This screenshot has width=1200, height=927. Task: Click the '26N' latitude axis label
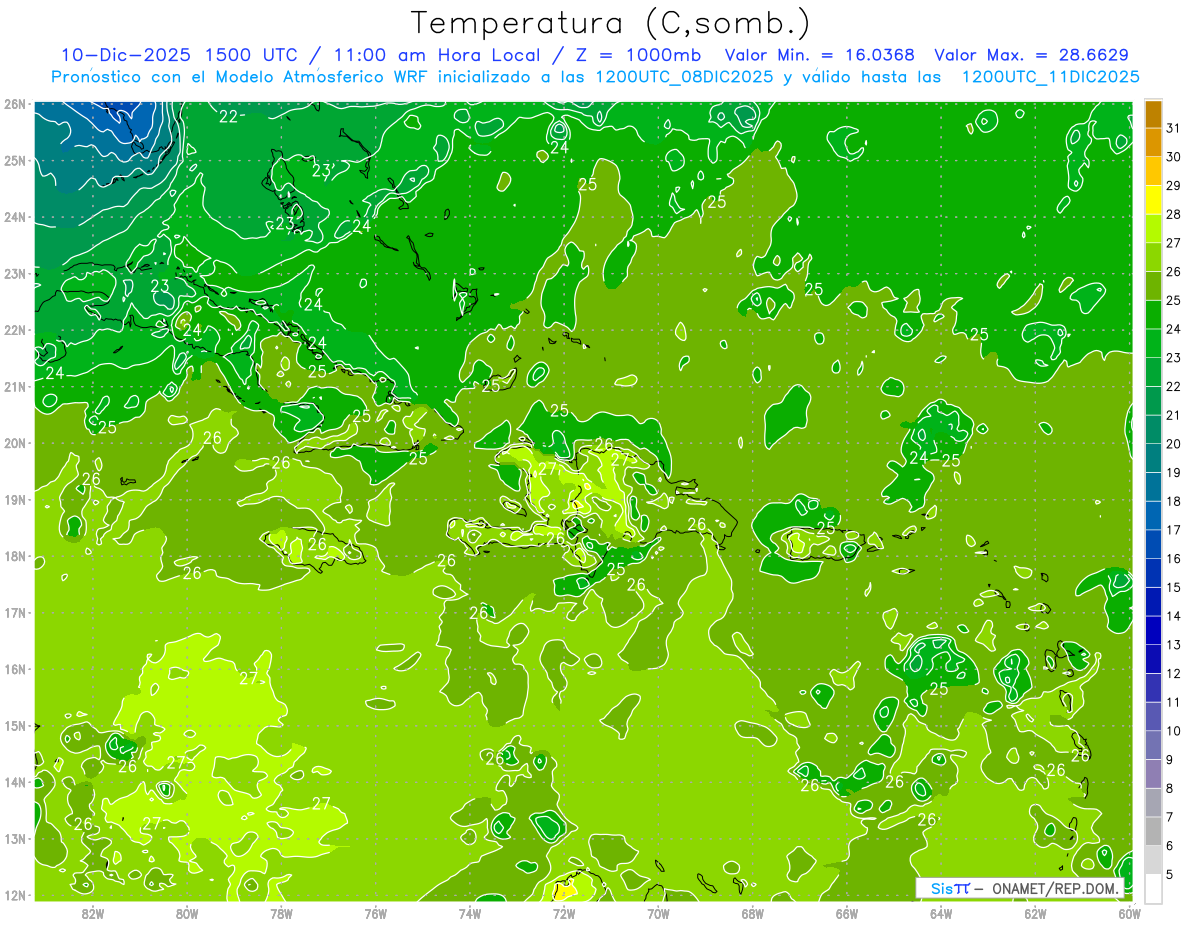click(15, 104)
